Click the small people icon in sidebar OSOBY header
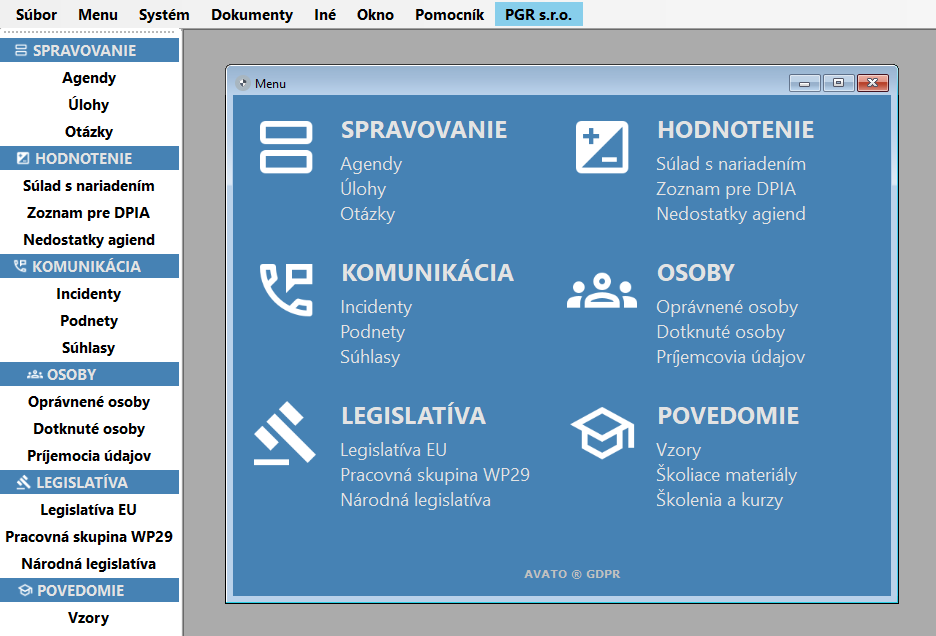Image resolution: width=936 pixels, height=636 pixels. [35, 374]
